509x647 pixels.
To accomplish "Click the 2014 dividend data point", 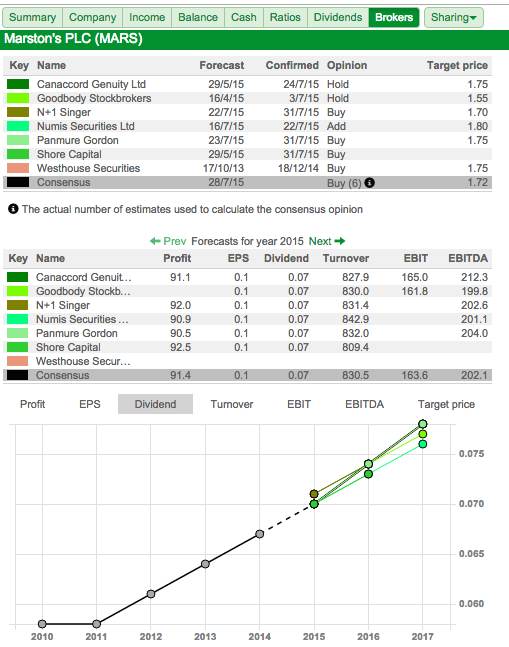I will [x=259, y=534].
